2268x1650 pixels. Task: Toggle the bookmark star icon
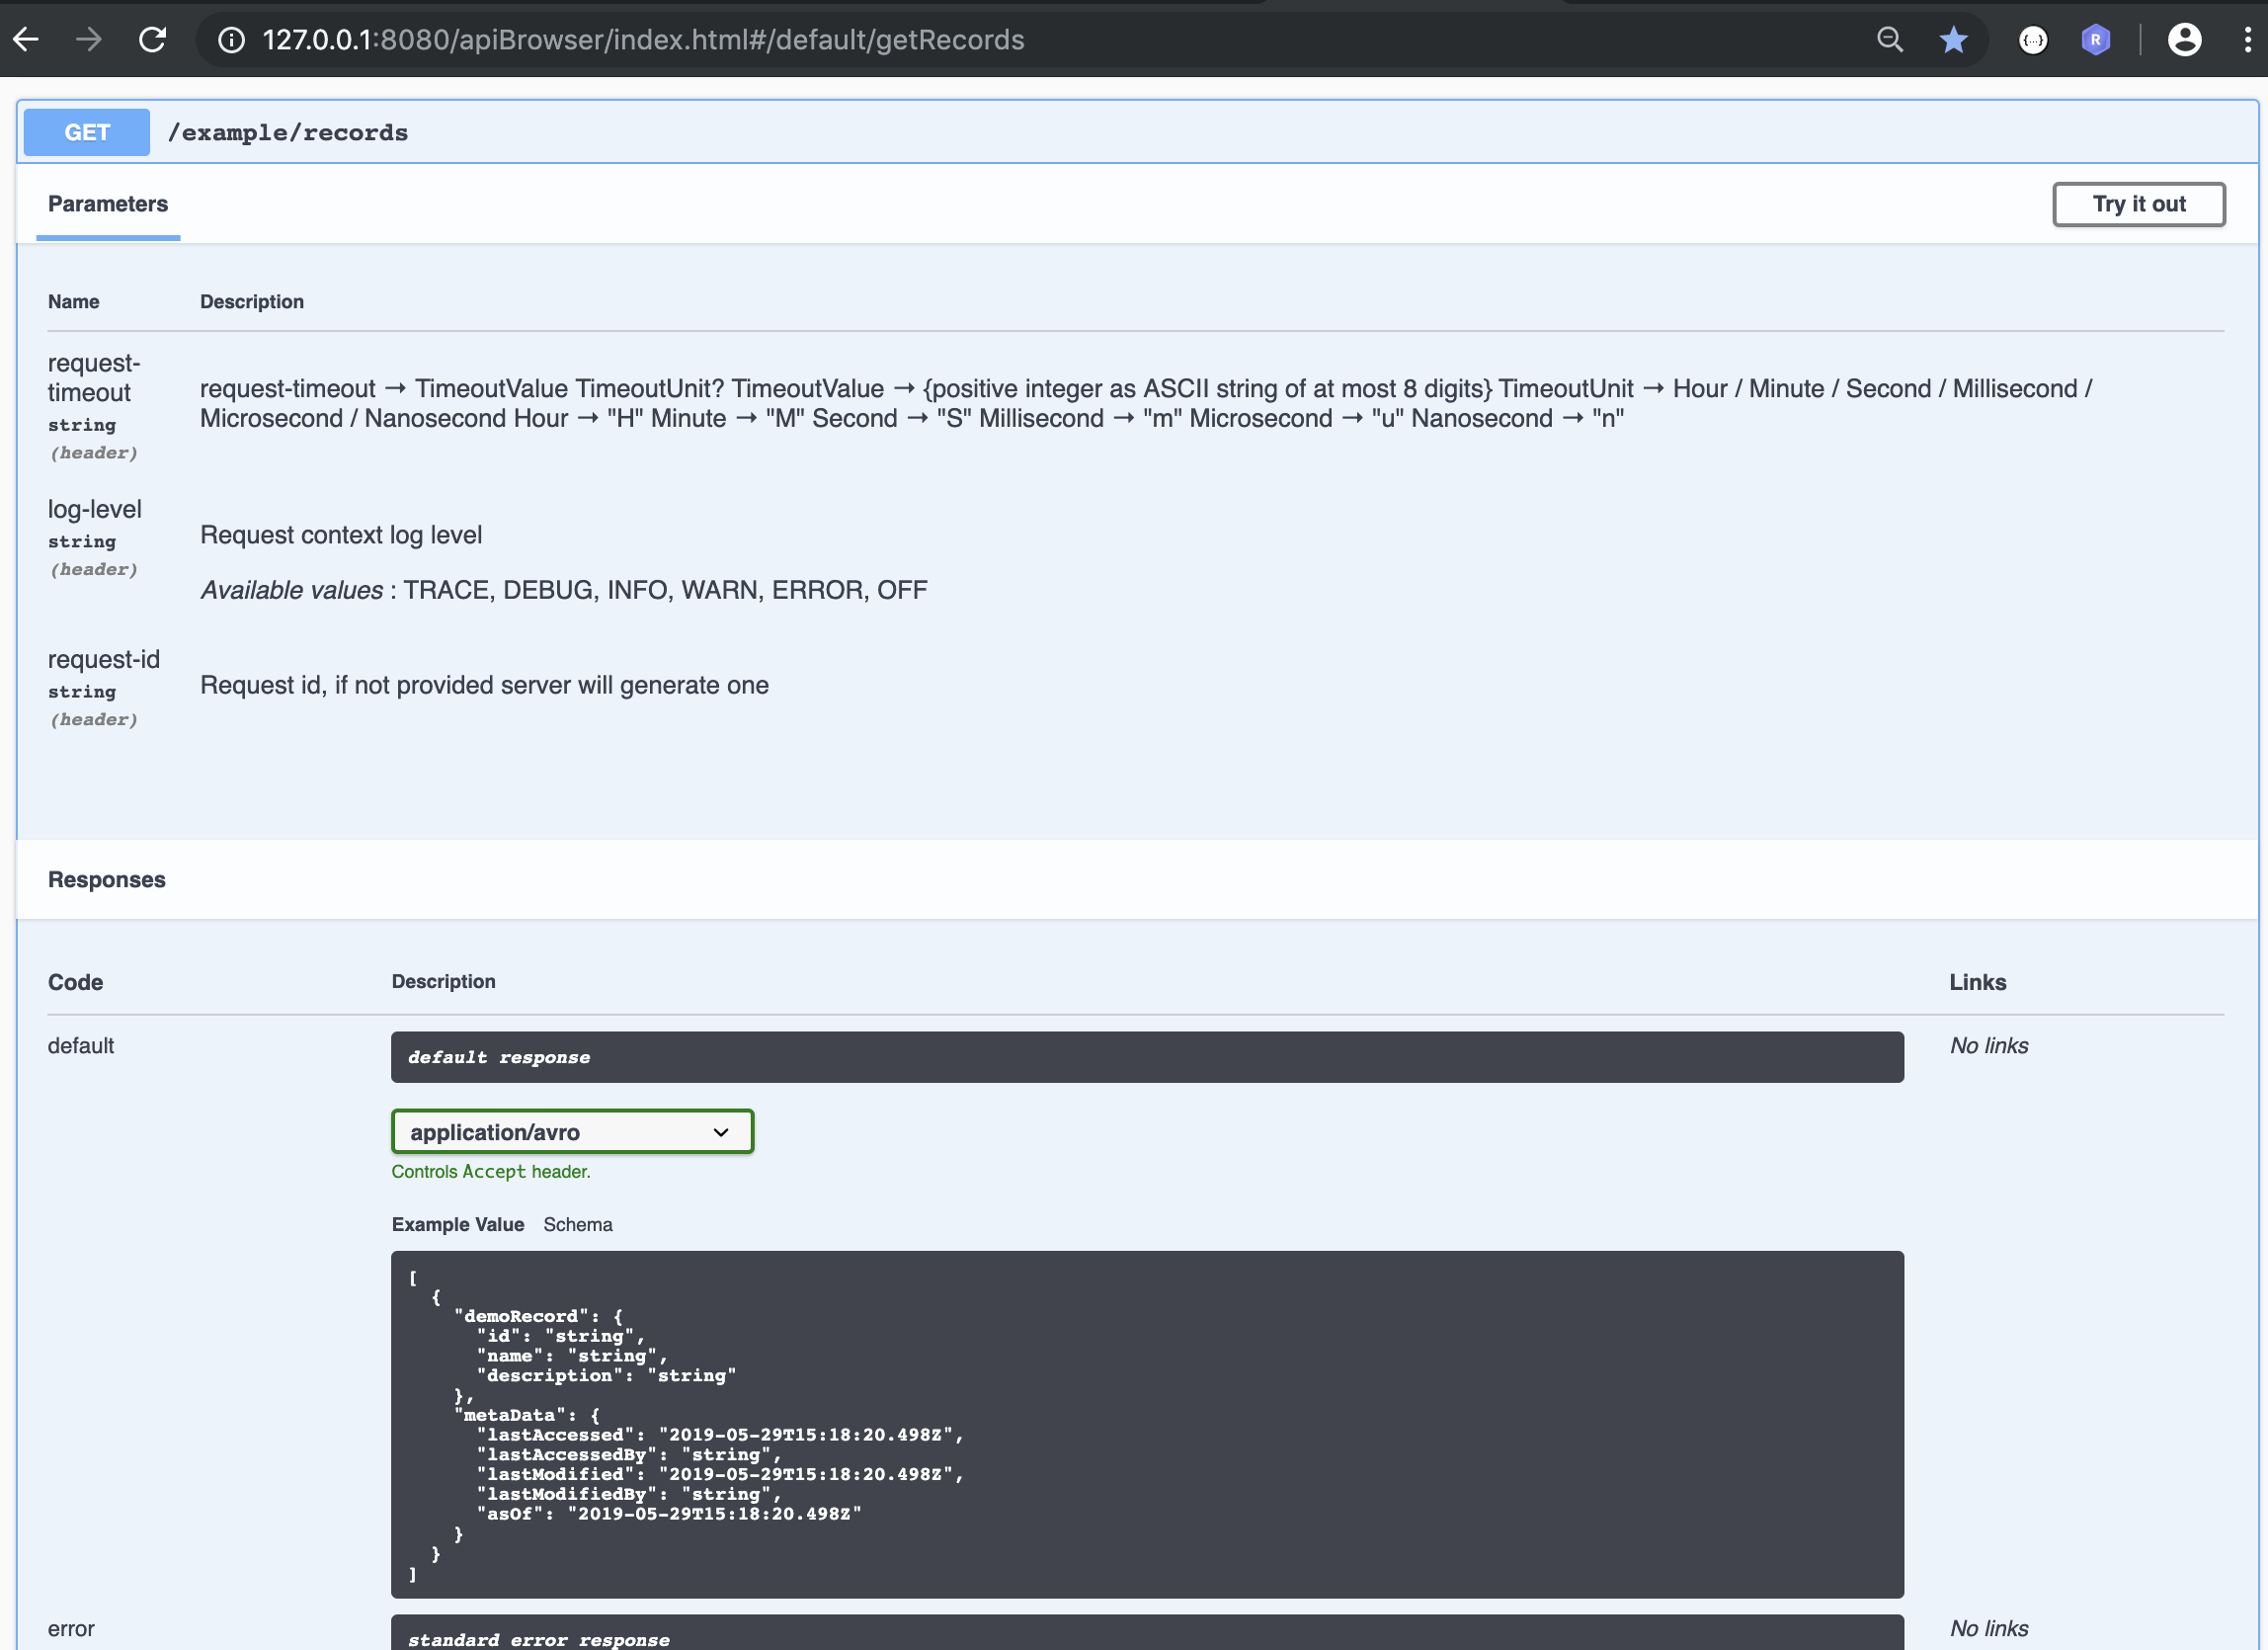pos(1953,40)
